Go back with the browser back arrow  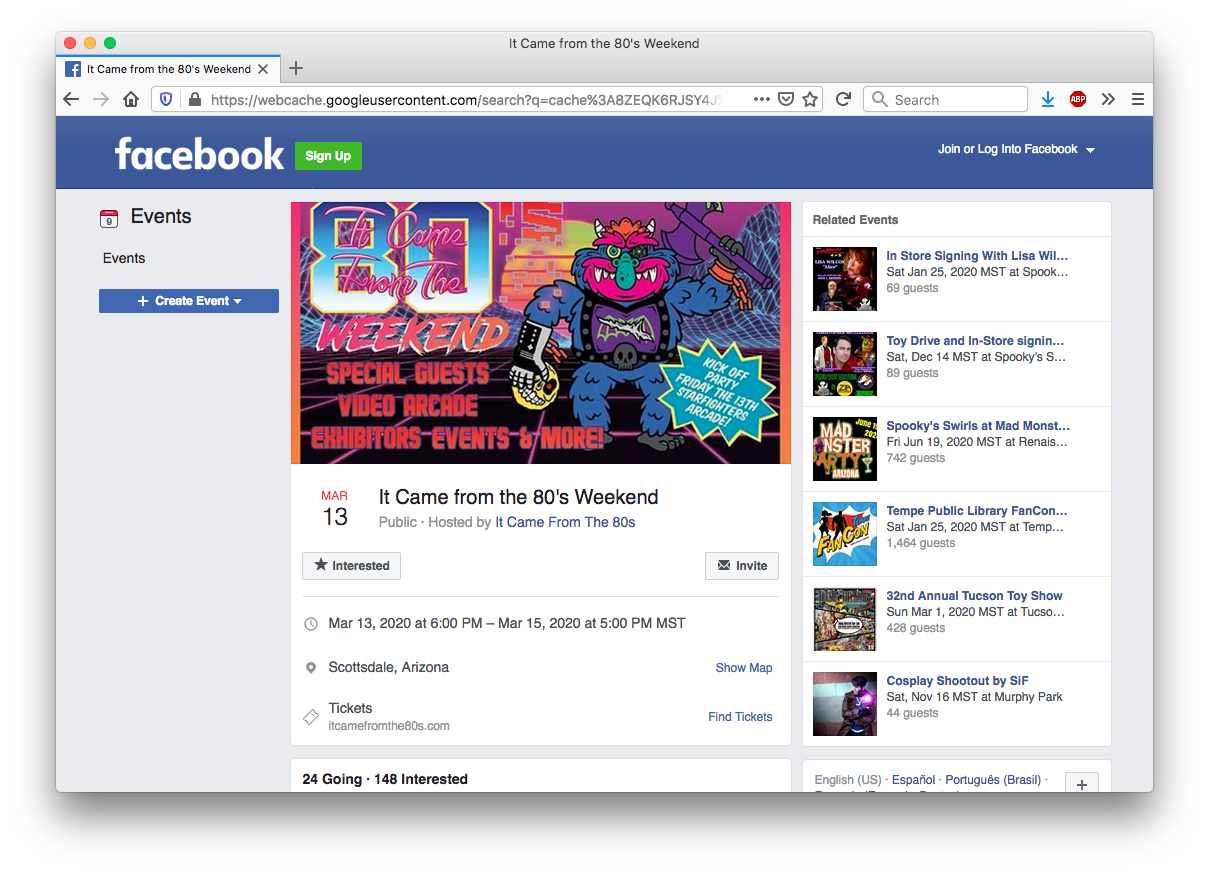point(71,99)
